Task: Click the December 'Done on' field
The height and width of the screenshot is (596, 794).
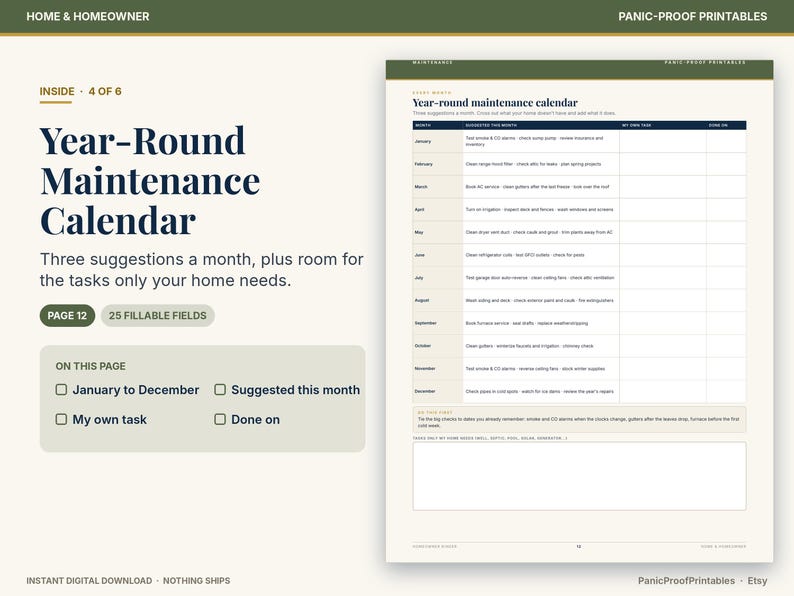Action: pyautogui.click(x=726, y=391)
